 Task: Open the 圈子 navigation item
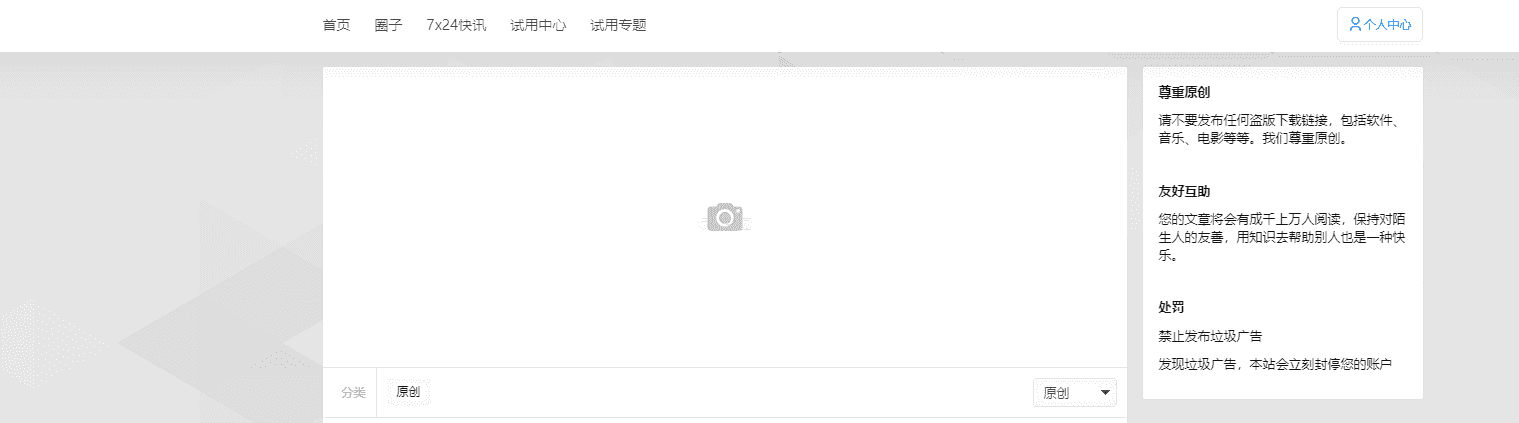pyautogui.click(x=388, y=25)
